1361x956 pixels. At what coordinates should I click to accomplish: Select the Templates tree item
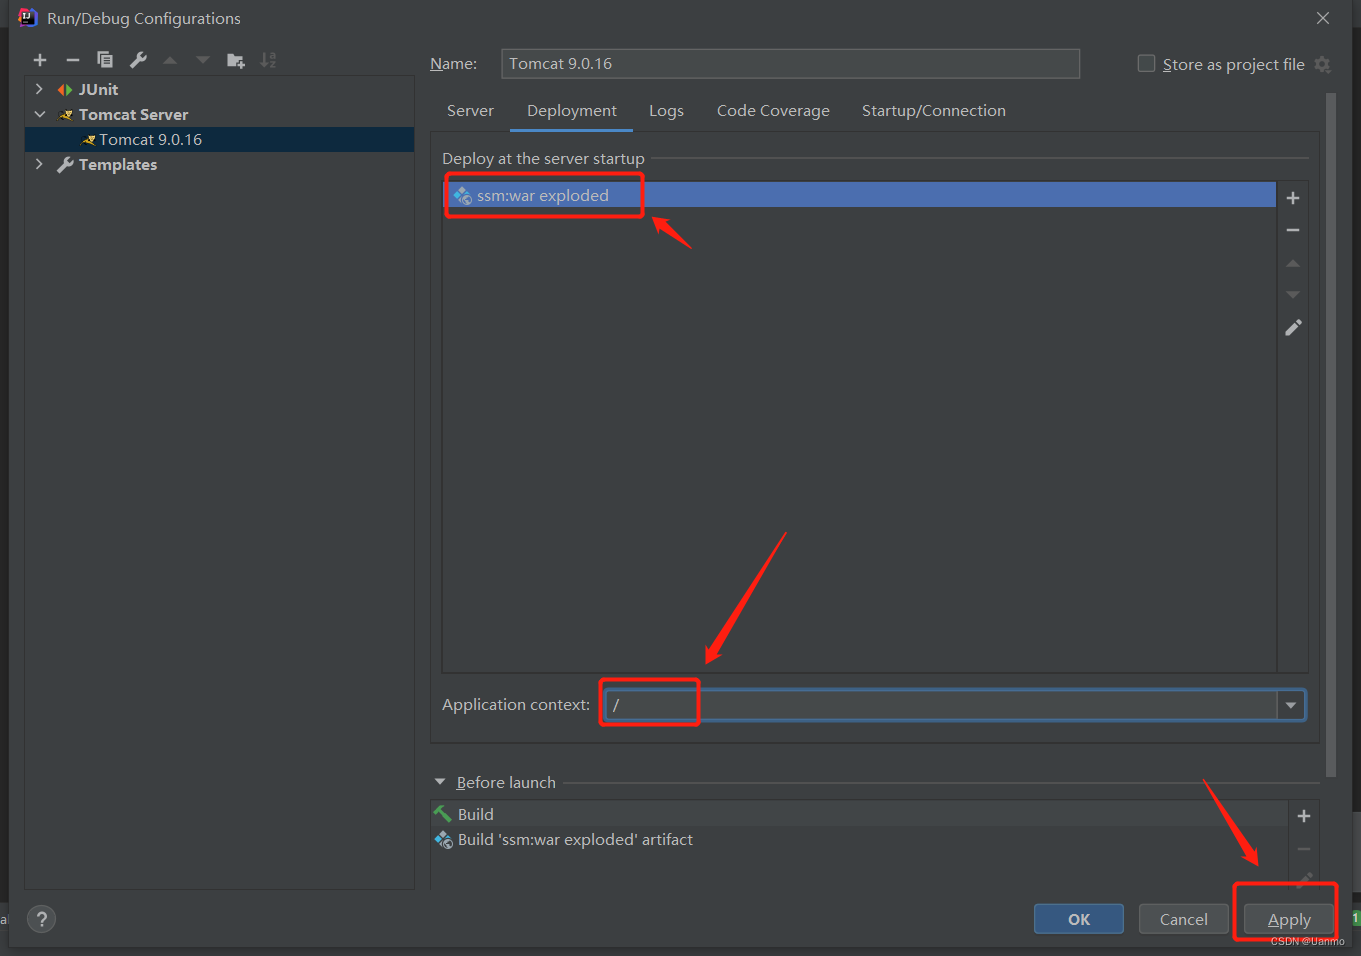(118, 165)
